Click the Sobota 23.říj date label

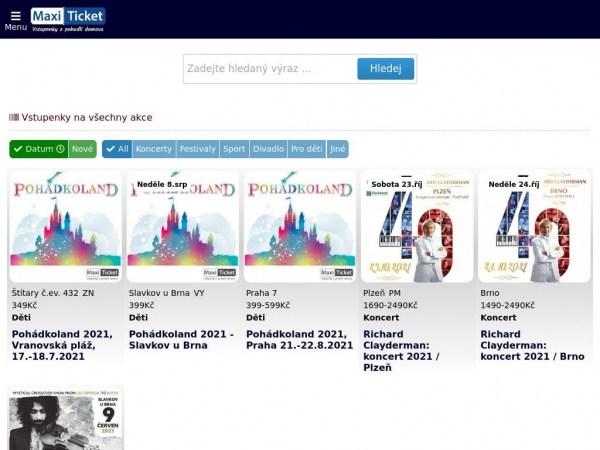pos(396,184)
